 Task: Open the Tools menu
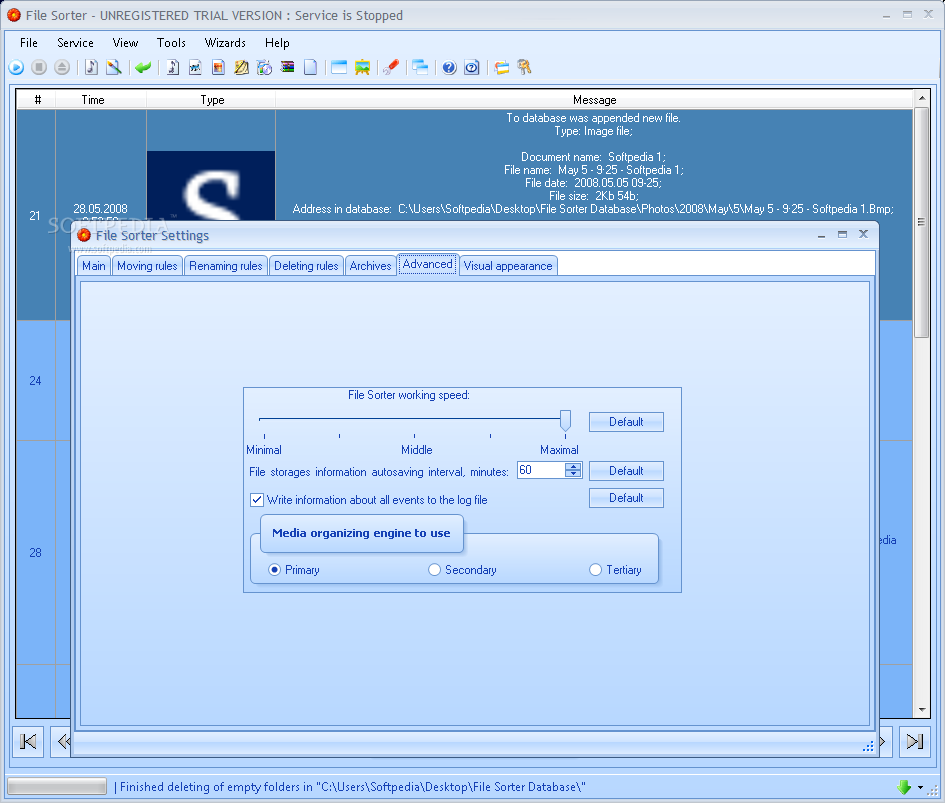click(171, 43)
